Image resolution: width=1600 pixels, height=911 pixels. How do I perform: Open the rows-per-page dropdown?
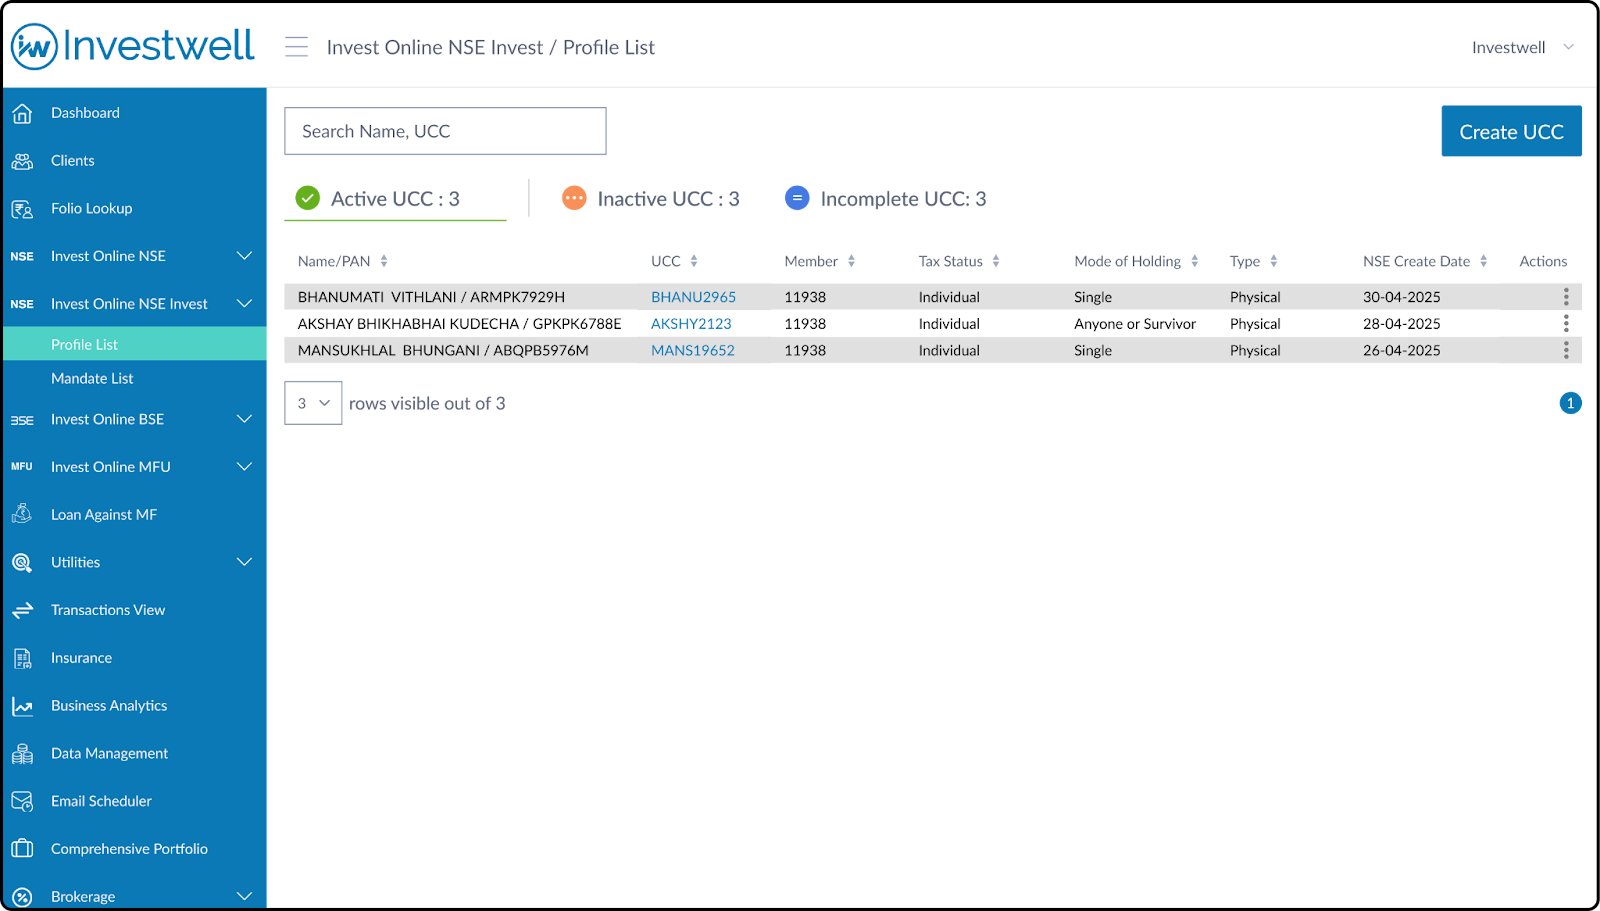[313, 403]
